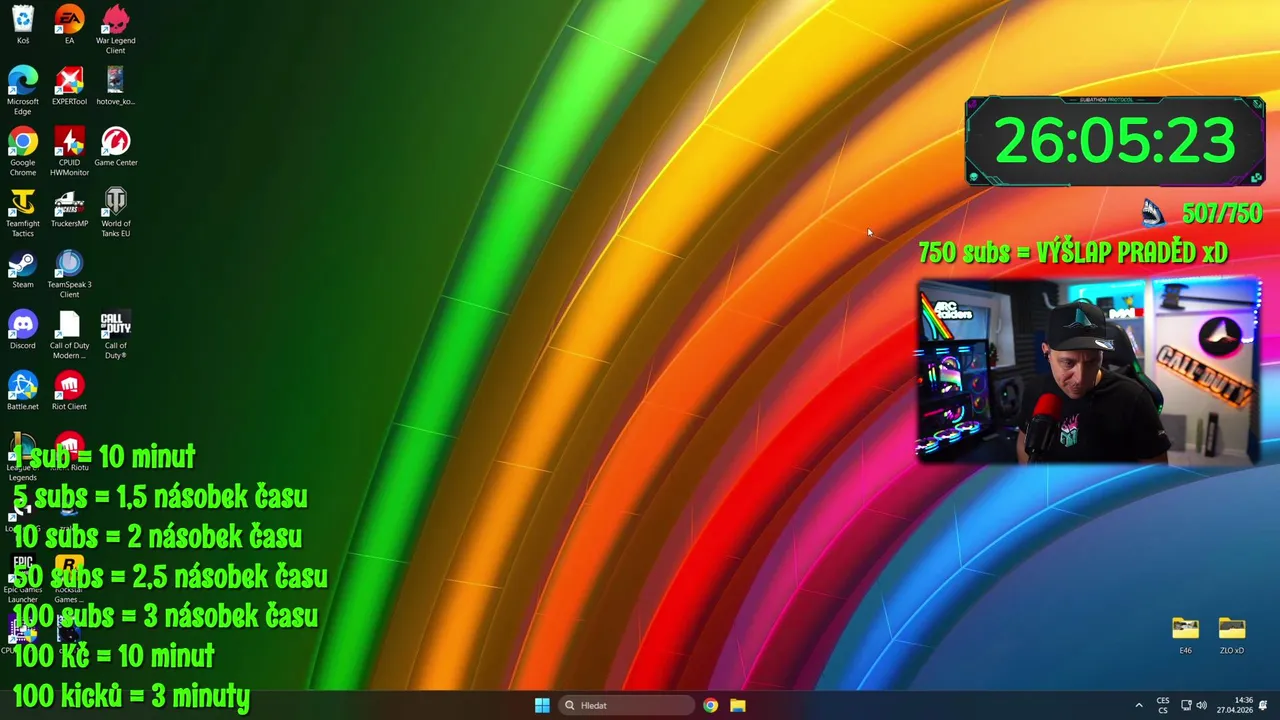This screenshot has height=720, width=1280.
Task: Select CPUID HWMonitor desktop icon
Action: pyautogui.click(x=69, y=152)
